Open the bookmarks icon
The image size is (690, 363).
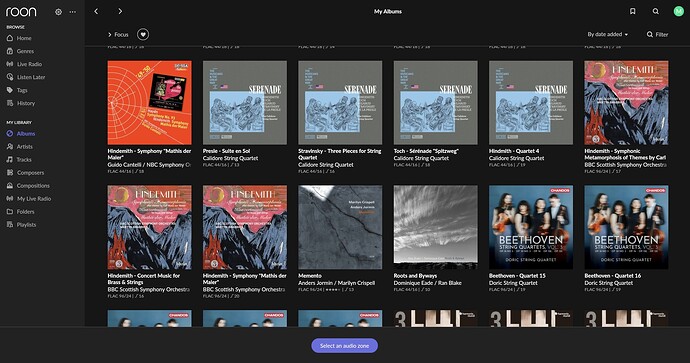pyautogui.click(x=632, y=11)
